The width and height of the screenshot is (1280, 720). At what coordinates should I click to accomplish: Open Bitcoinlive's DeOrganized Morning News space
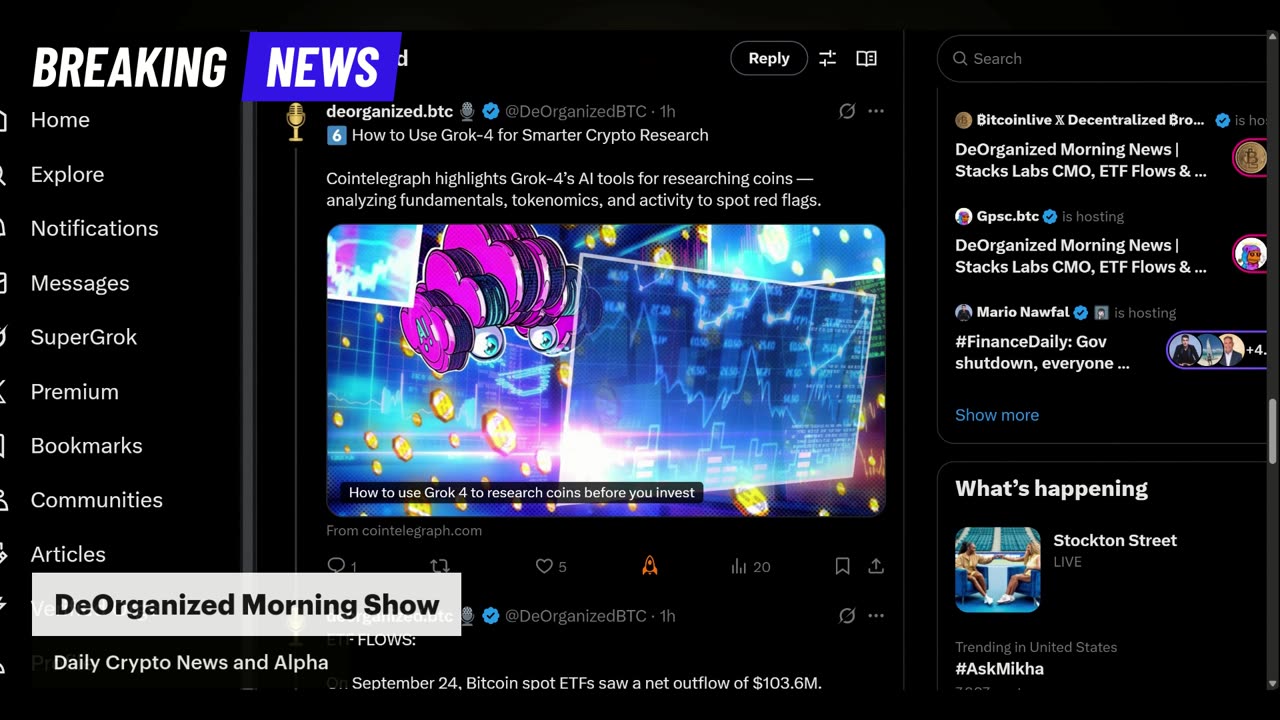point(1081,160)
